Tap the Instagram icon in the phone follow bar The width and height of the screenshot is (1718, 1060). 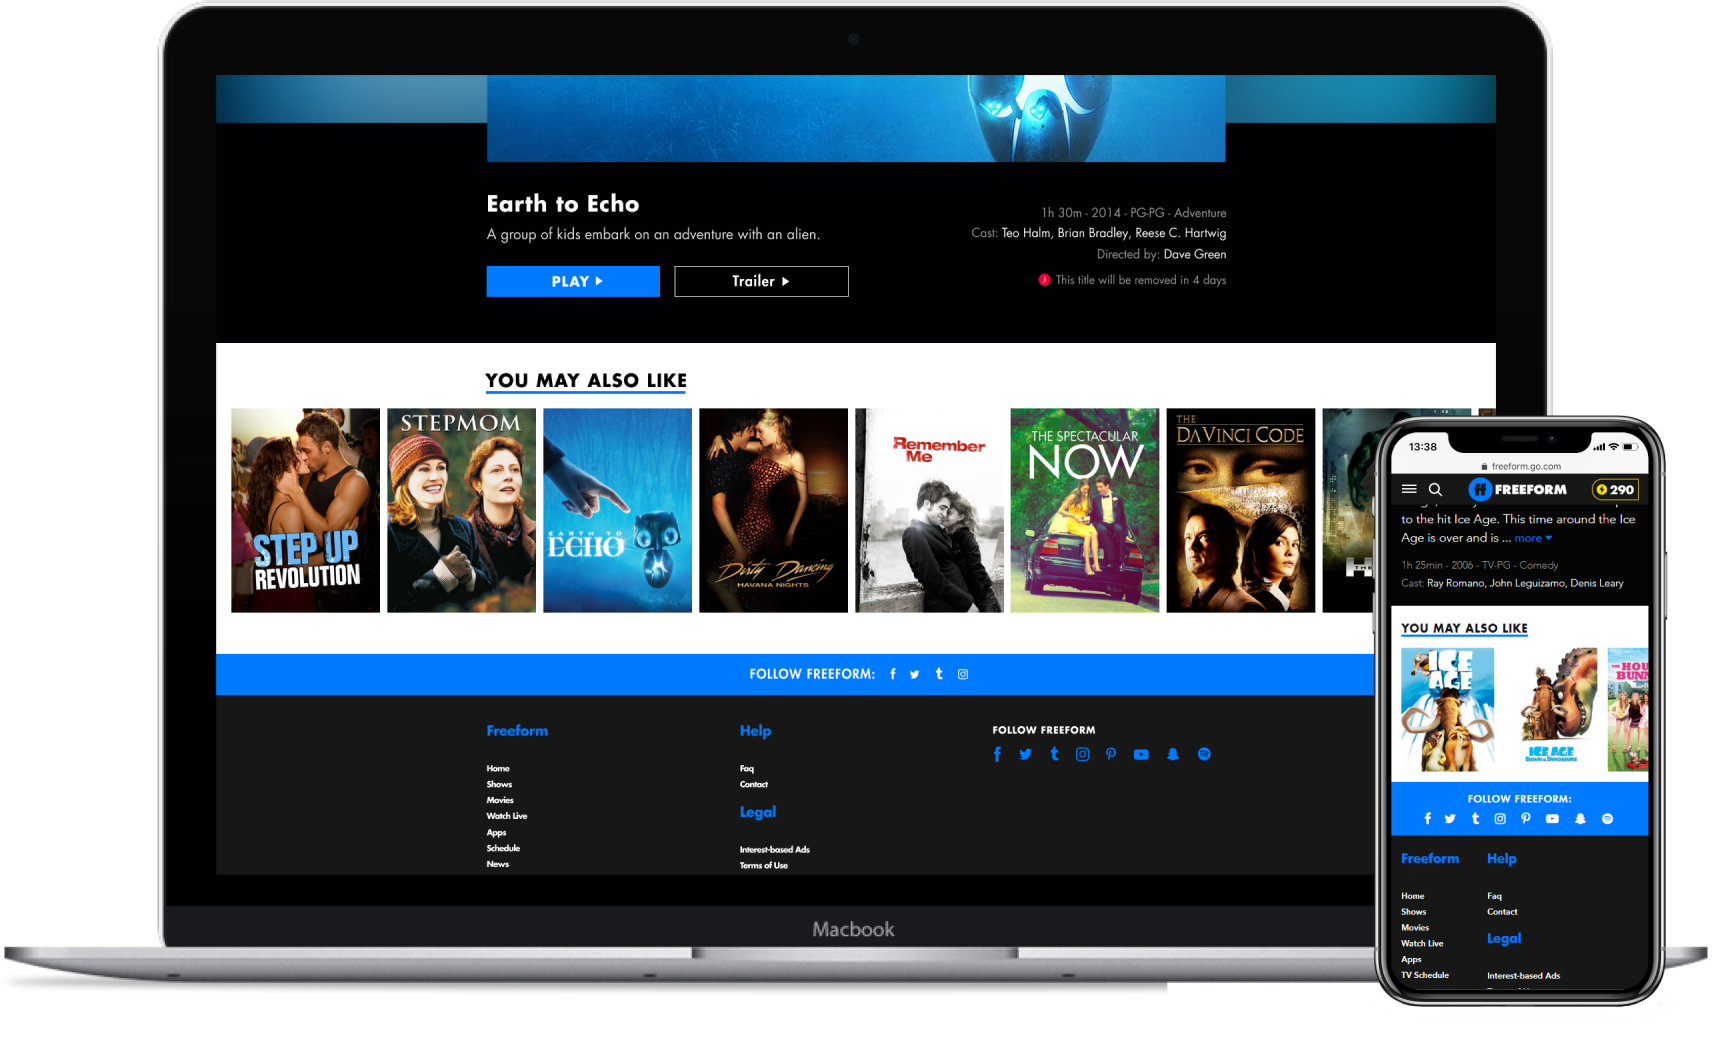pos(1500,818)
